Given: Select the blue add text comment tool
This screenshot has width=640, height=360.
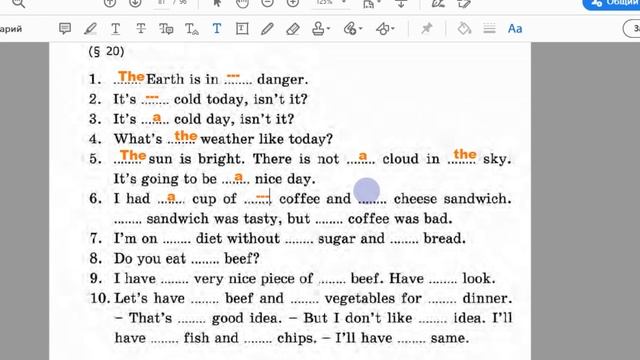Looking at the screenshot, I should [x=217, y=29].
